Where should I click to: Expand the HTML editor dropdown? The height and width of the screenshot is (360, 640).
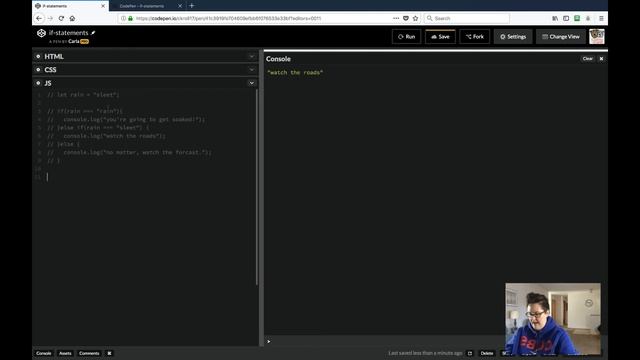tap(251, 56)
